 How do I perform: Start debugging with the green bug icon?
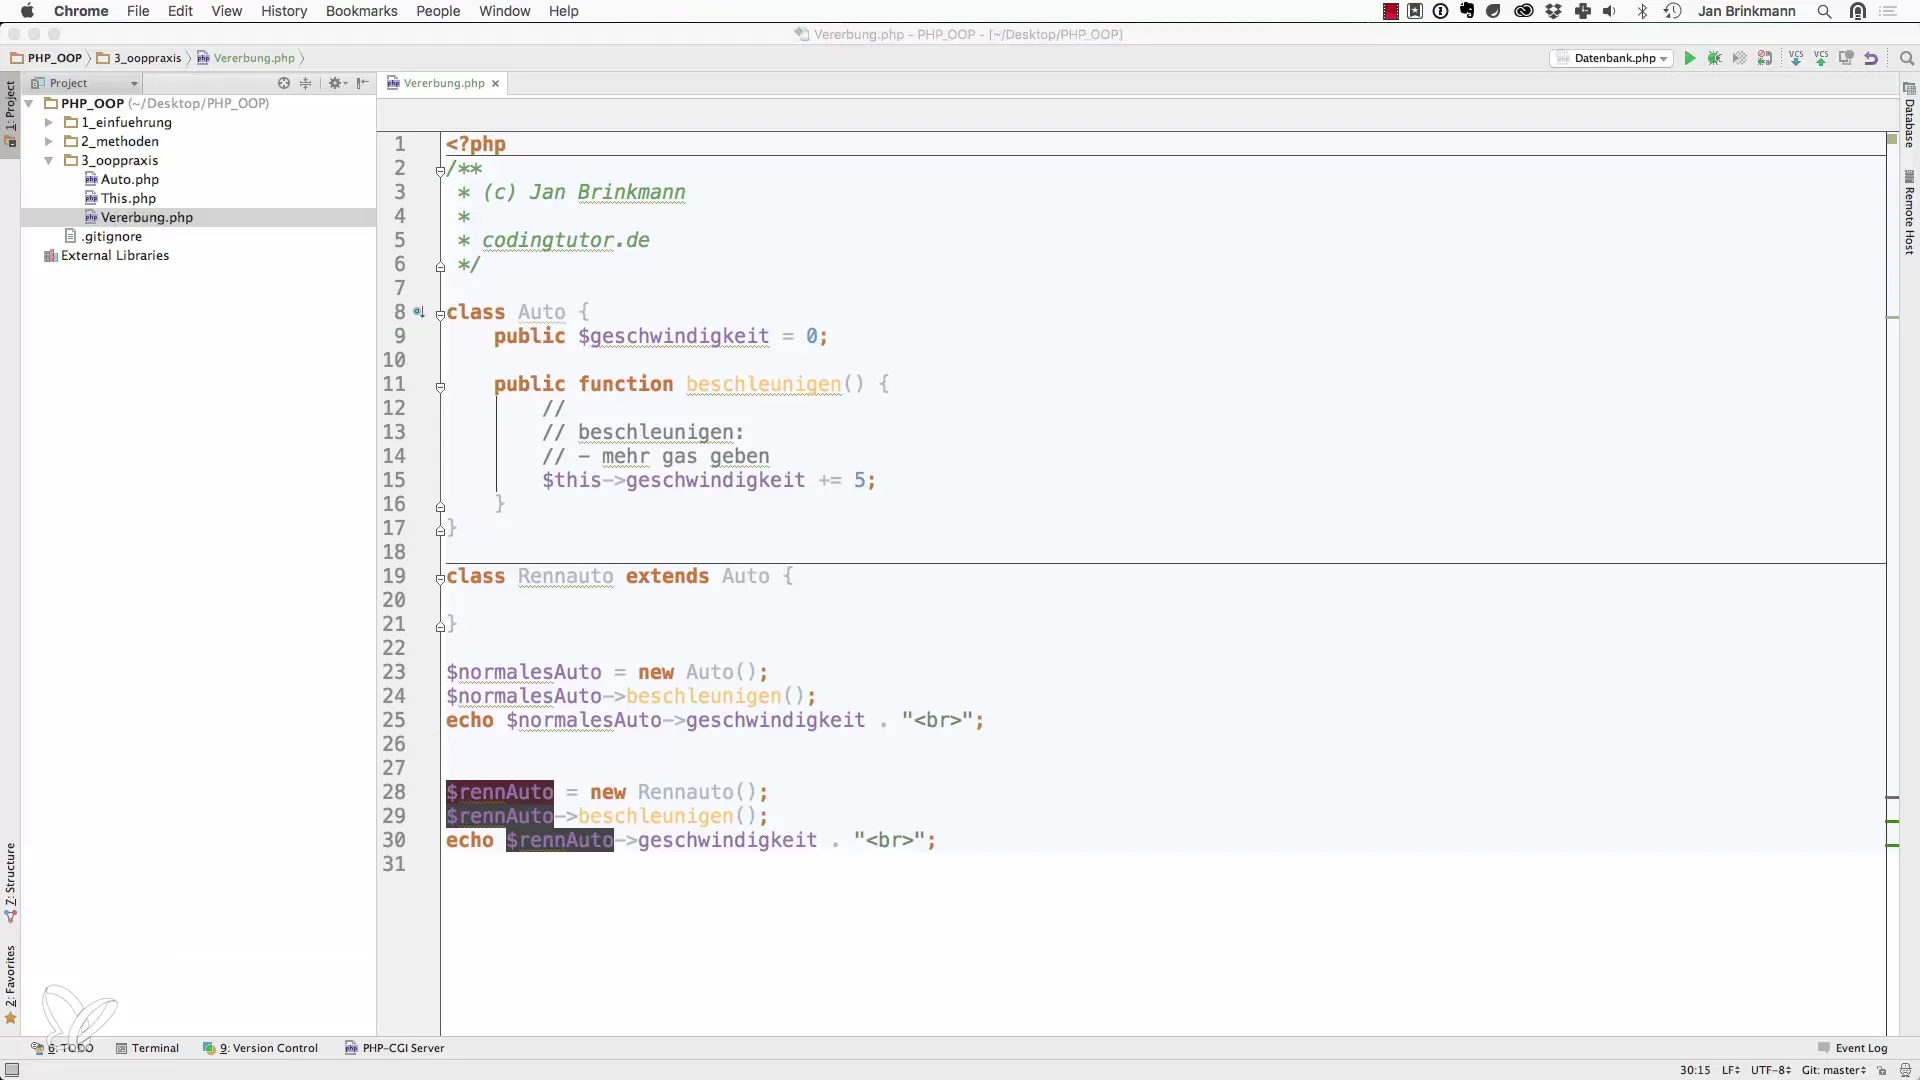[x=1715, y=58]
